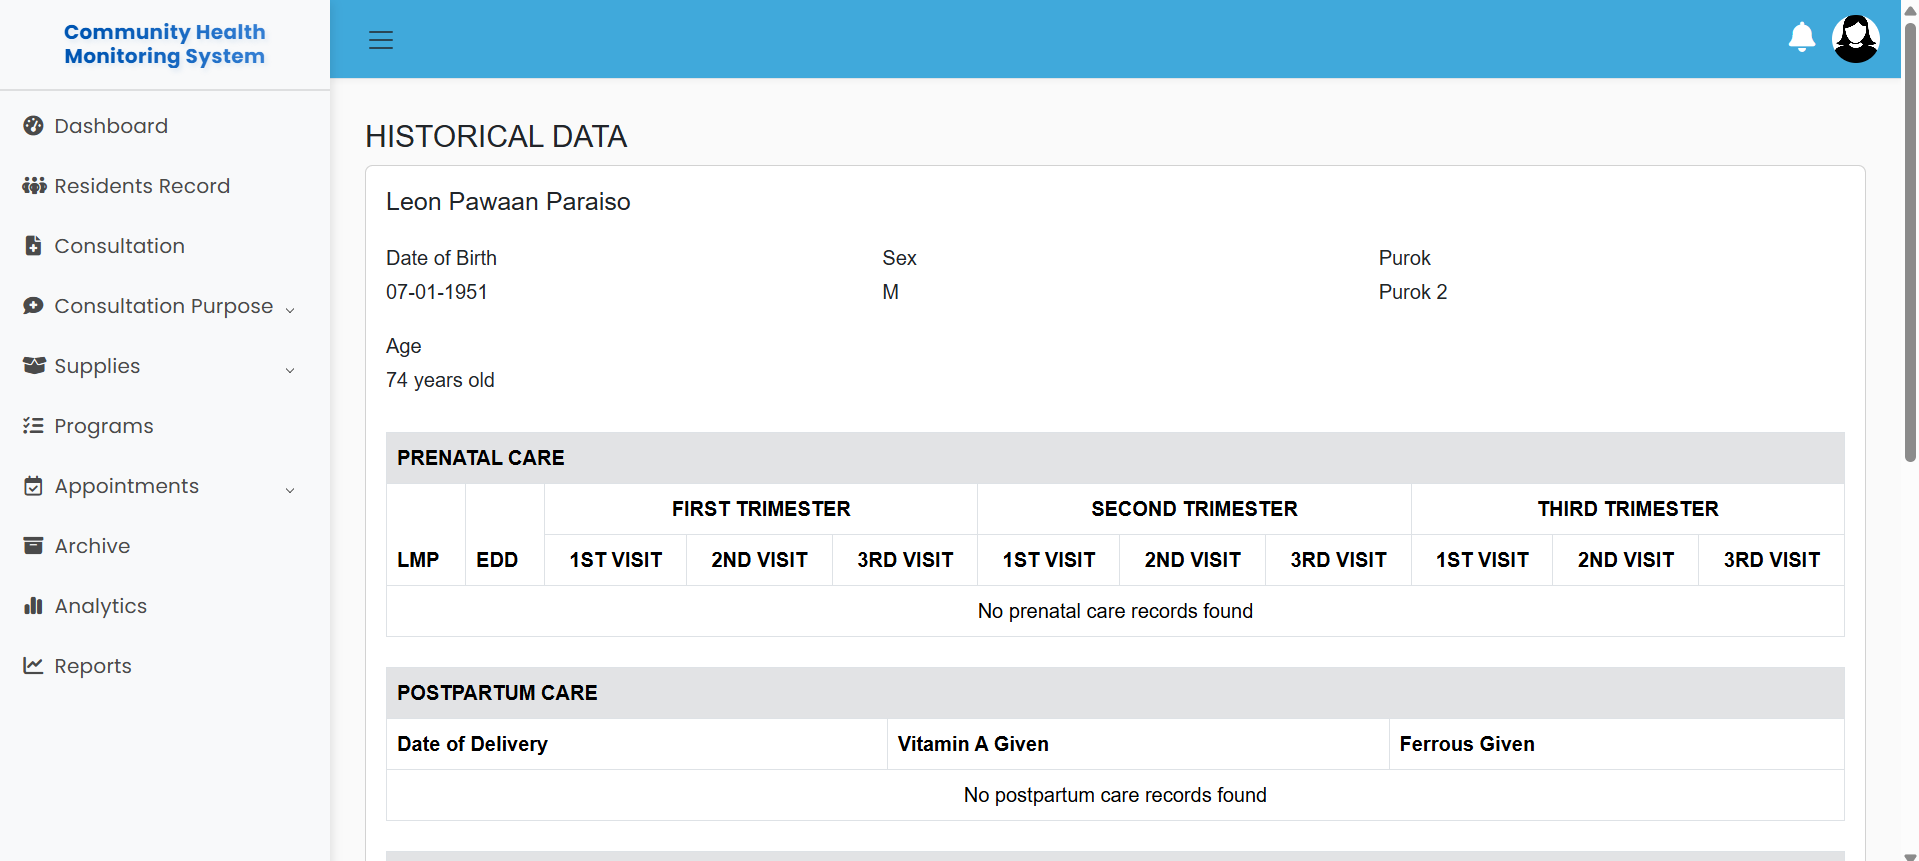
Task: Expand the Consultation Purpose chevron
Action: point(290,310)
